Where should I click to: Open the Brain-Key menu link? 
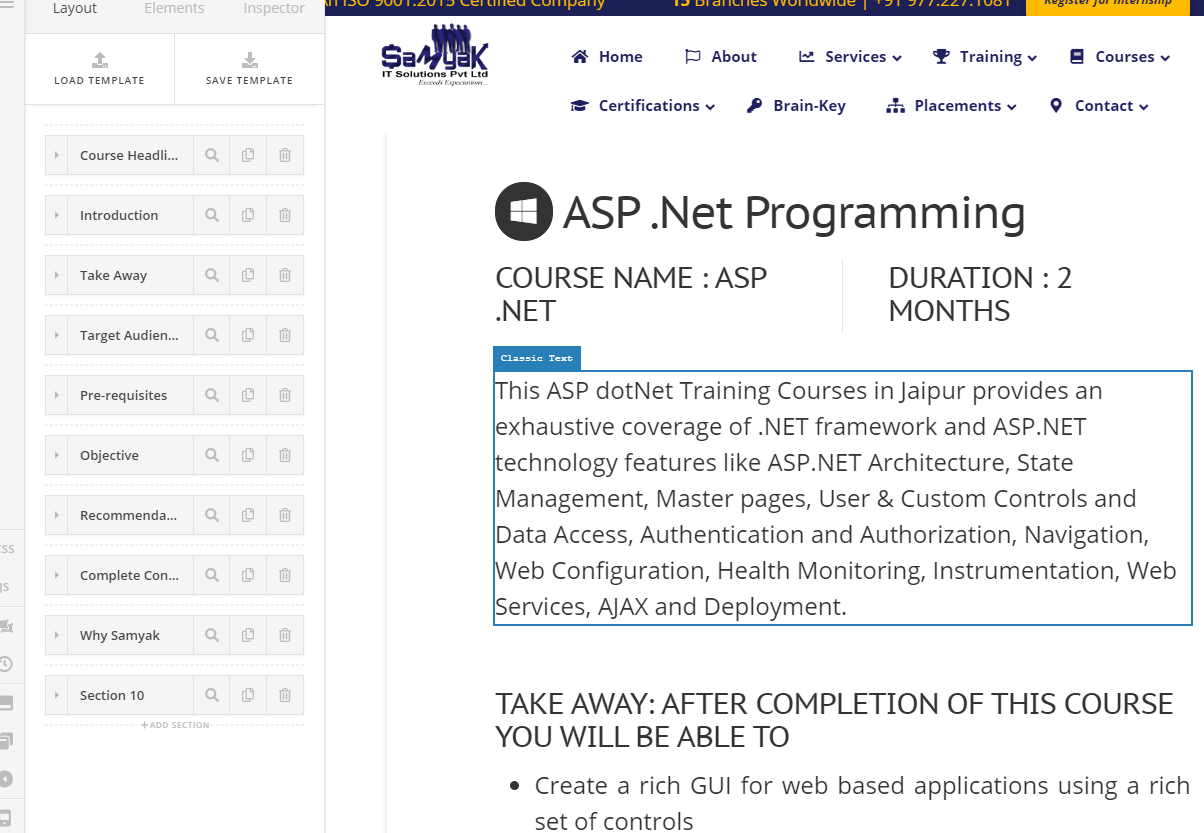point(796,106)
